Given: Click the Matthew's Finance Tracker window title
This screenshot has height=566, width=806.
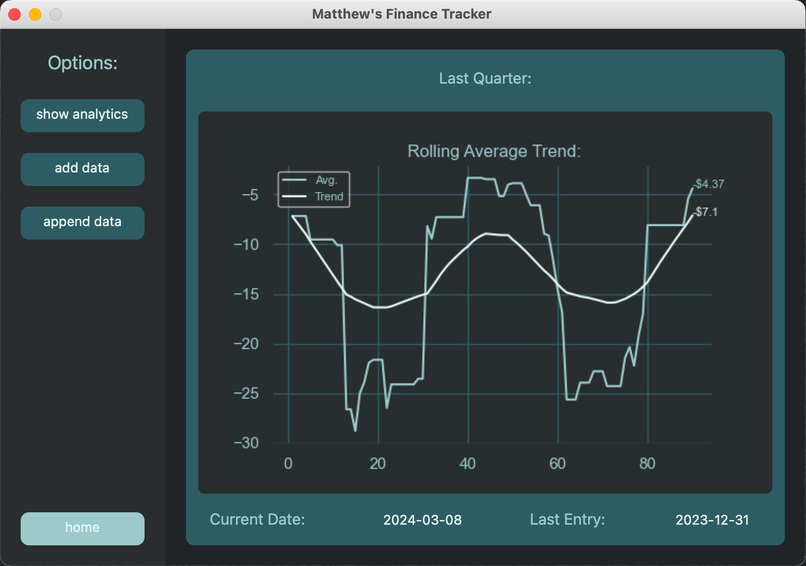Looking at the screenshot, I should [402, 14].
